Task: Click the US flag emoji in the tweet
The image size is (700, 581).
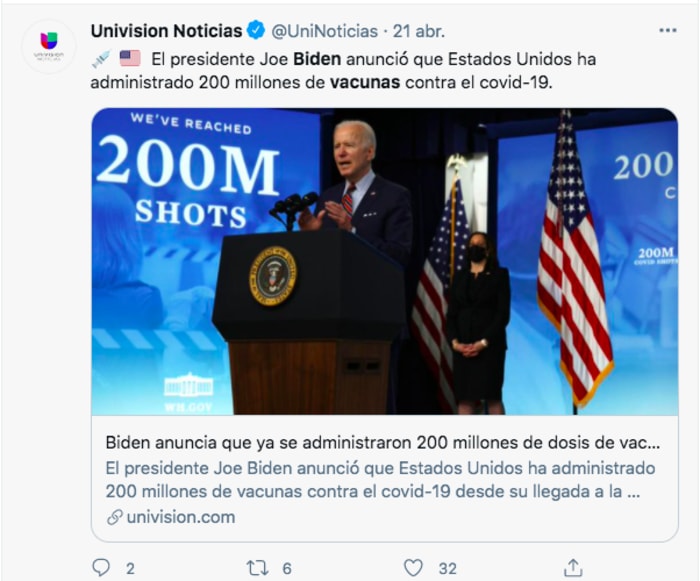Action: 130,58
